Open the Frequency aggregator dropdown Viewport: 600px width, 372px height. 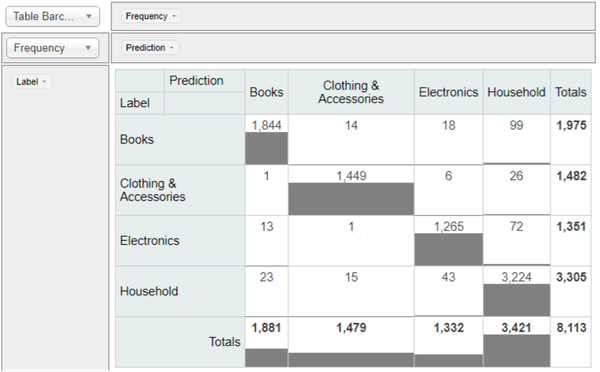click(53, 48)
